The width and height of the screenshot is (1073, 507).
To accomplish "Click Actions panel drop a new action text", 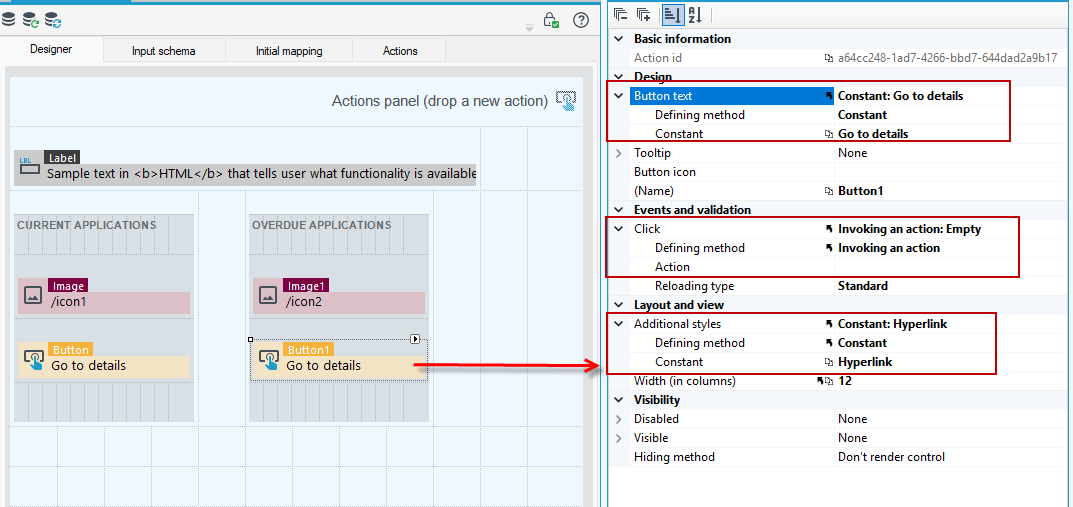I will (440, 101).
